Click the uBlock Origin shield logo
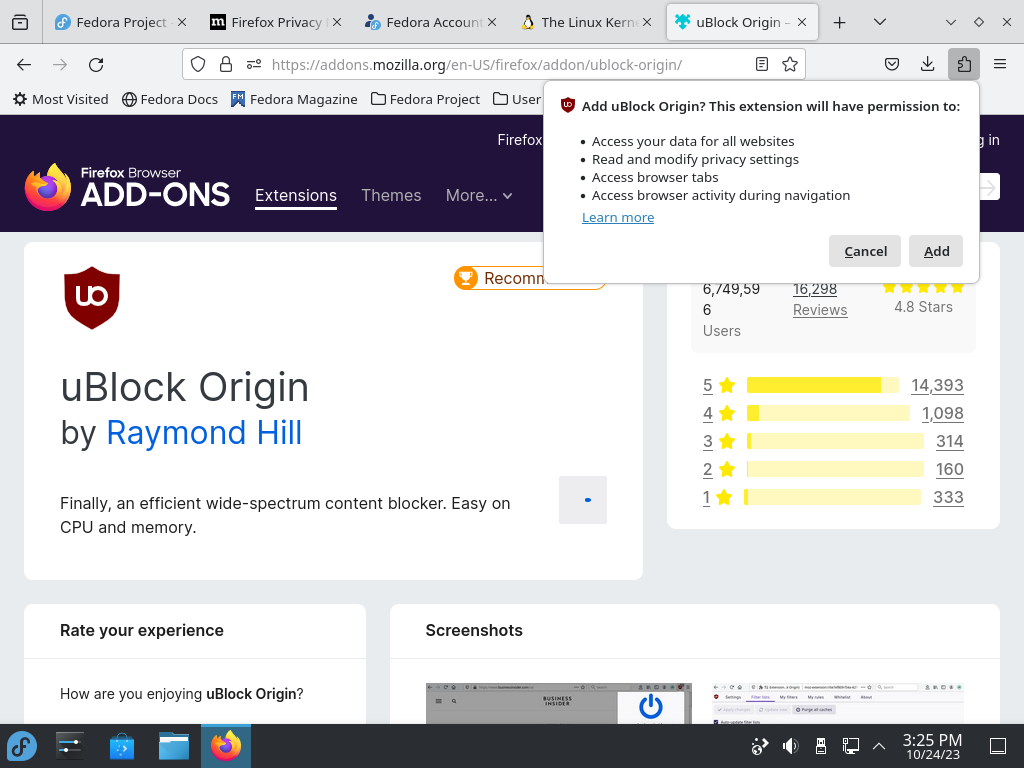Image resolution: width=1024 pixels, height=768 pixels. tap(92, 297)
